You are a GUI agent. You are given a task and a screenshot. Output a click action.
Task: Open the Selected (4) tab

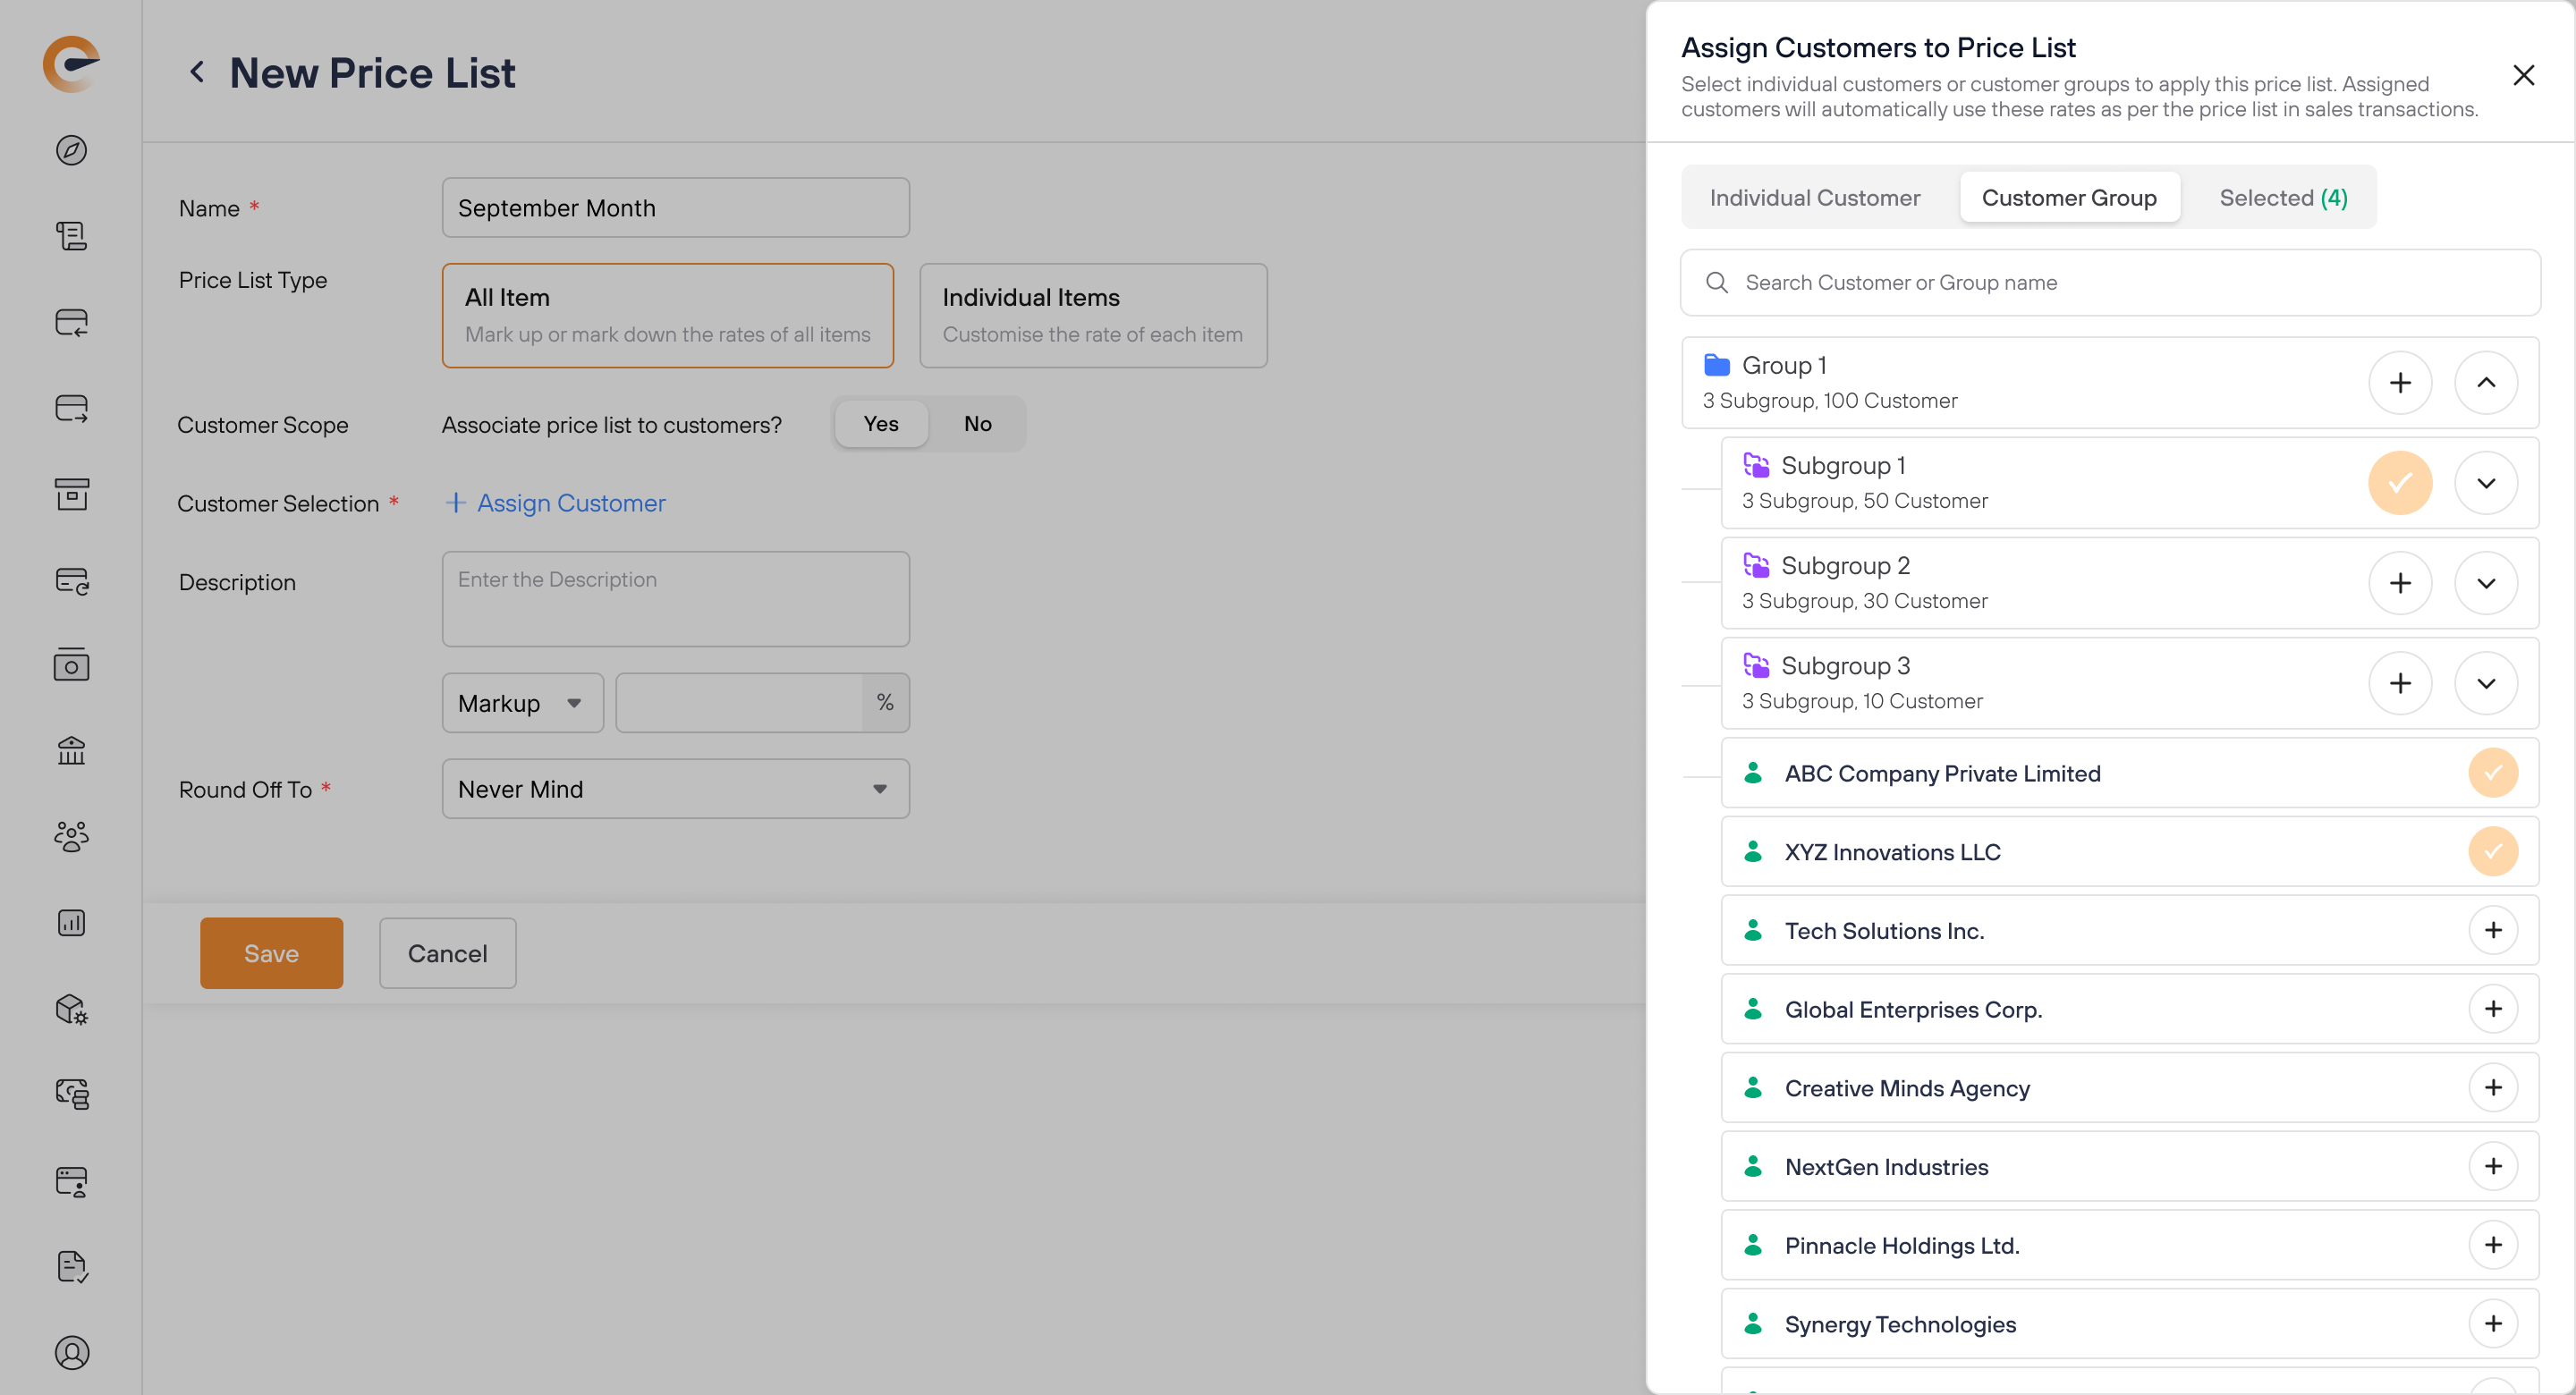tap(2282, 198)
